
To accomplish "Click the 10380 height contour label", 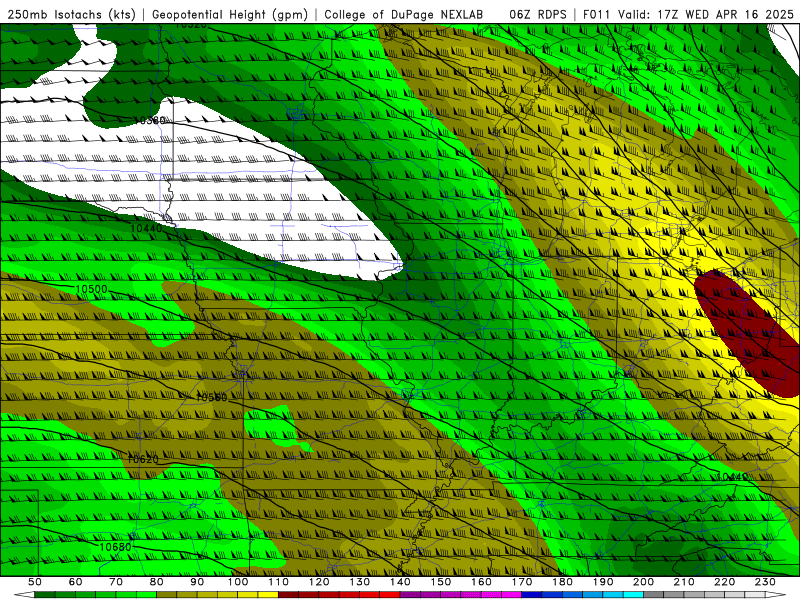I will (x=149, y=120).
